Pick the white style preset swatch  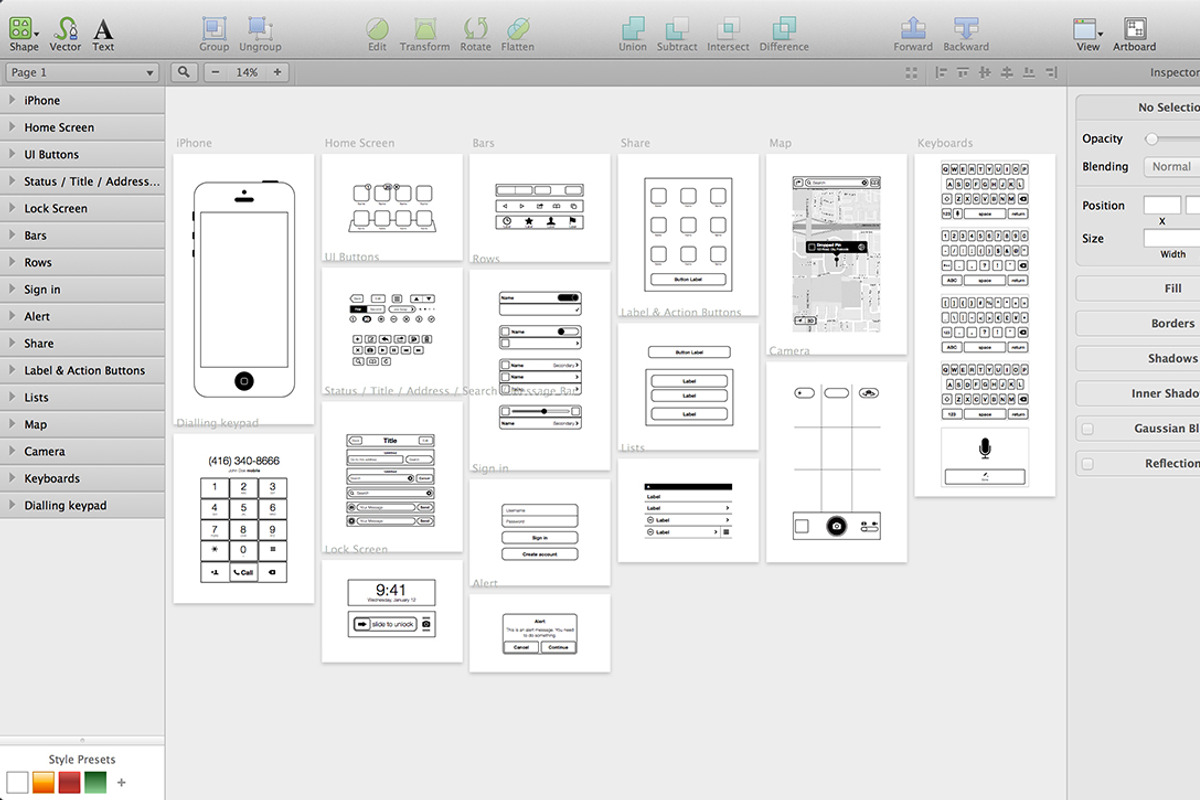17,782
